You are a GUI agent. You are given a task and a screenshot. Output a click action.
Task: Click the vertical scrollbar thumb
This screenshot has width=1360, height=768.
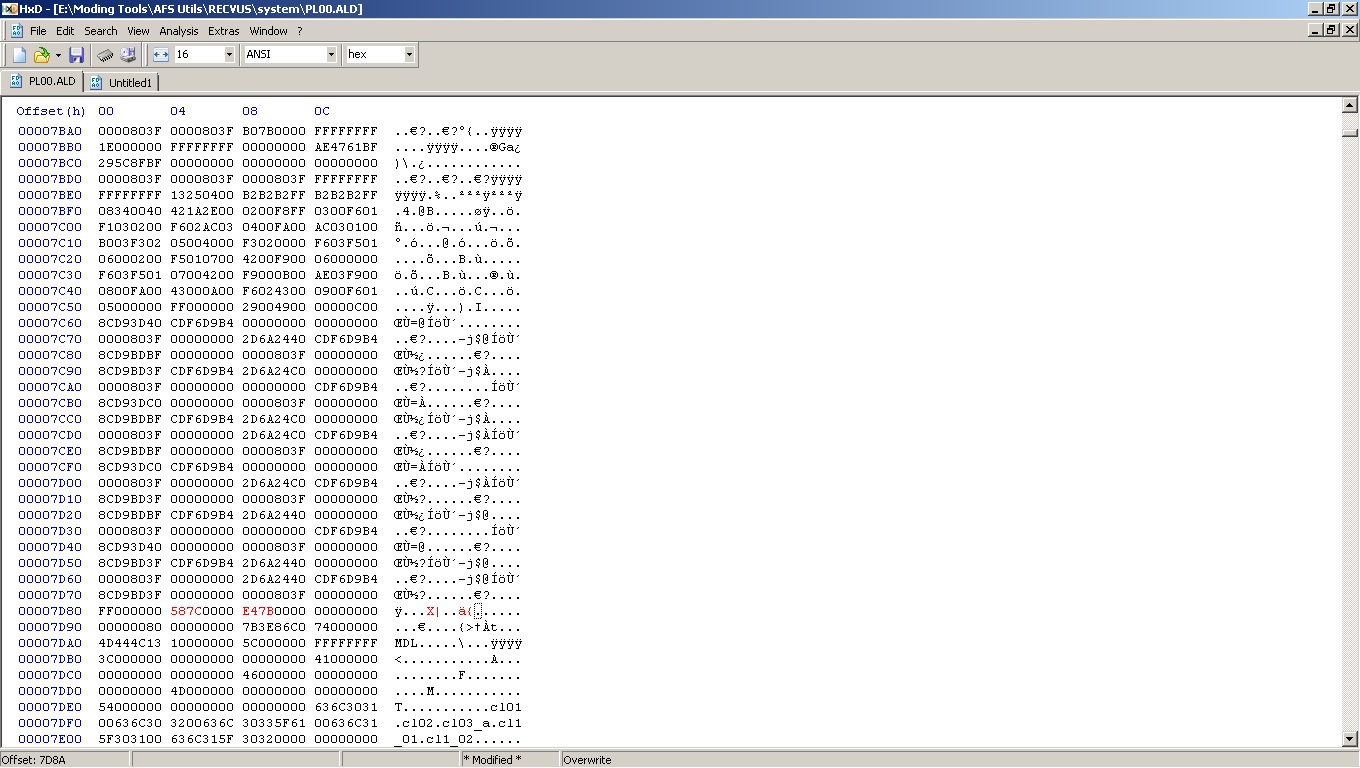[1349, 132]
